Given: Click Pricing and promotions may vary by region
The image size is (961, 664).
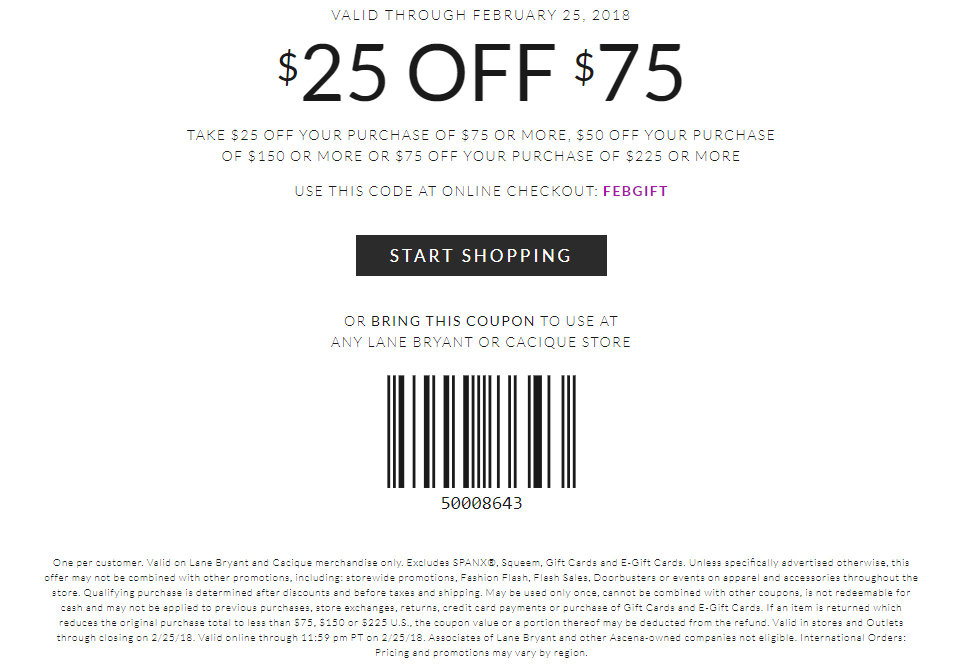Looking at the screenshot, I should (481, 653).
